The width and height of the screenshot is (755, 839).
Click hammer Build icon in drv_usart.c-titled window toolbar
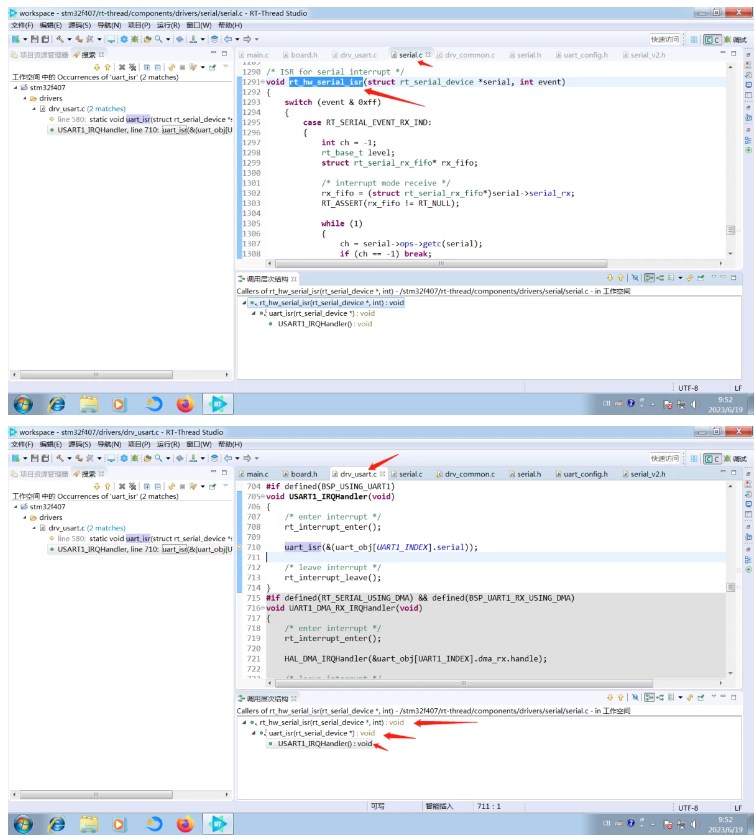coord(60,459)
